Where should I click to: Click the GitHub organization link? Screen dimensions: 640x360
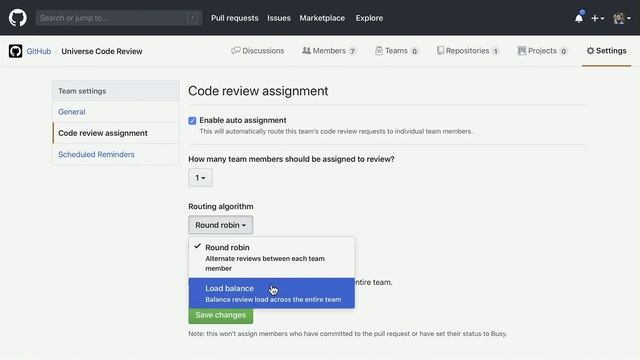39,51
